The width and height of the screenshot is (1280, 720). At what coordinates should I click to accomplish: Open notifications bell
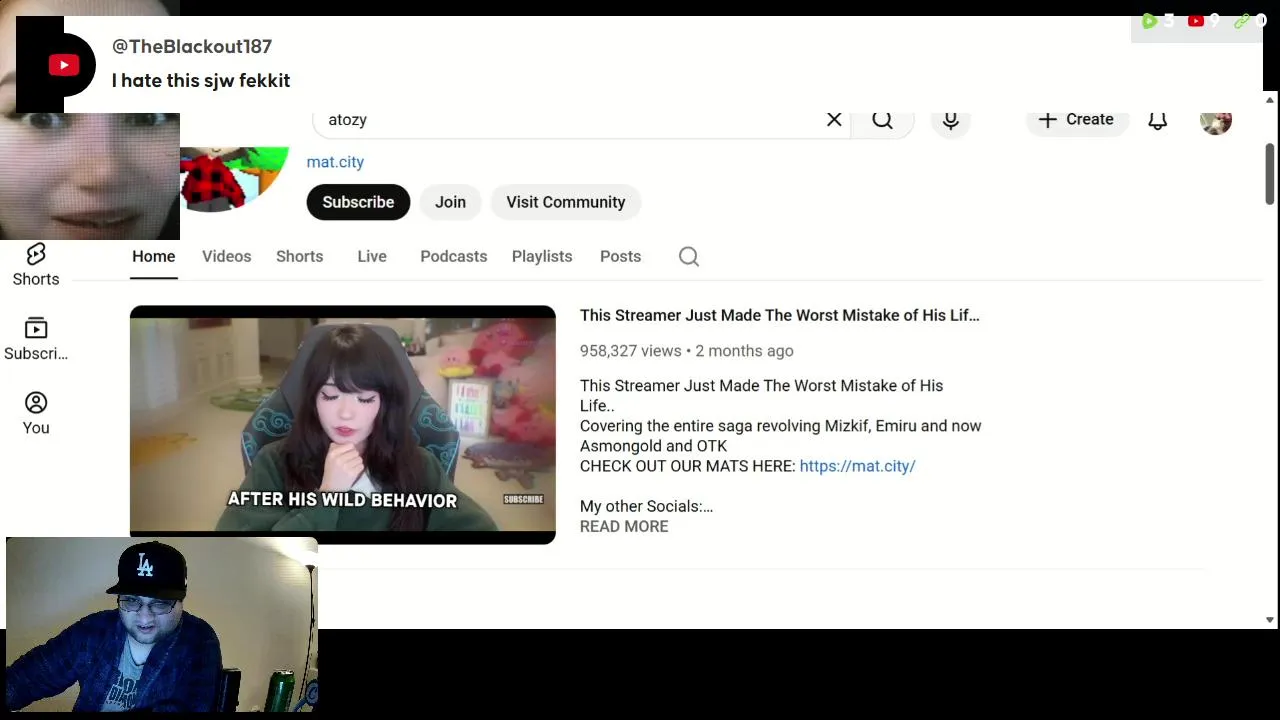[1158, 121]
